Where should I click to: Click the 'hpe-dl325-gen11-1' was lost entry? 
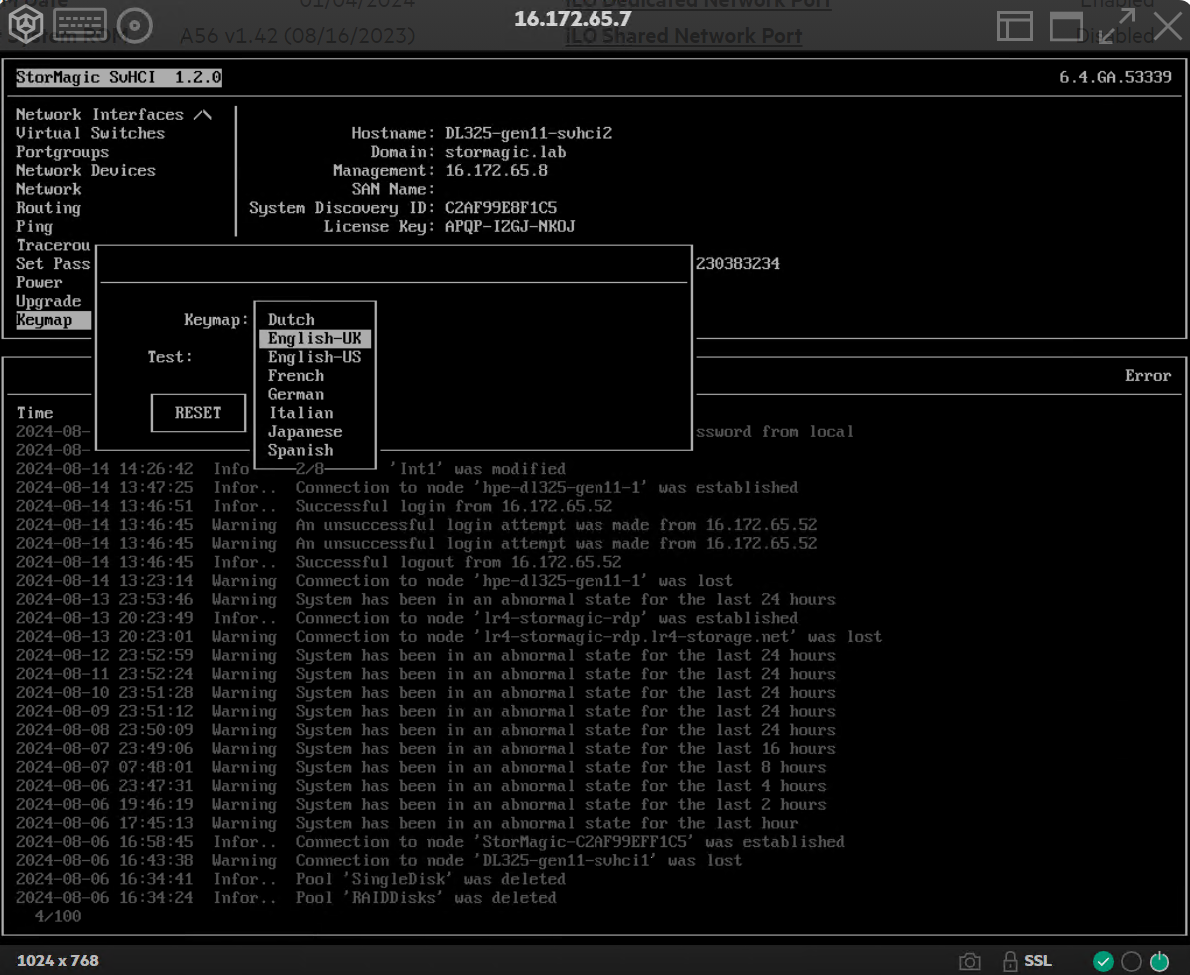tap(514, 581)
